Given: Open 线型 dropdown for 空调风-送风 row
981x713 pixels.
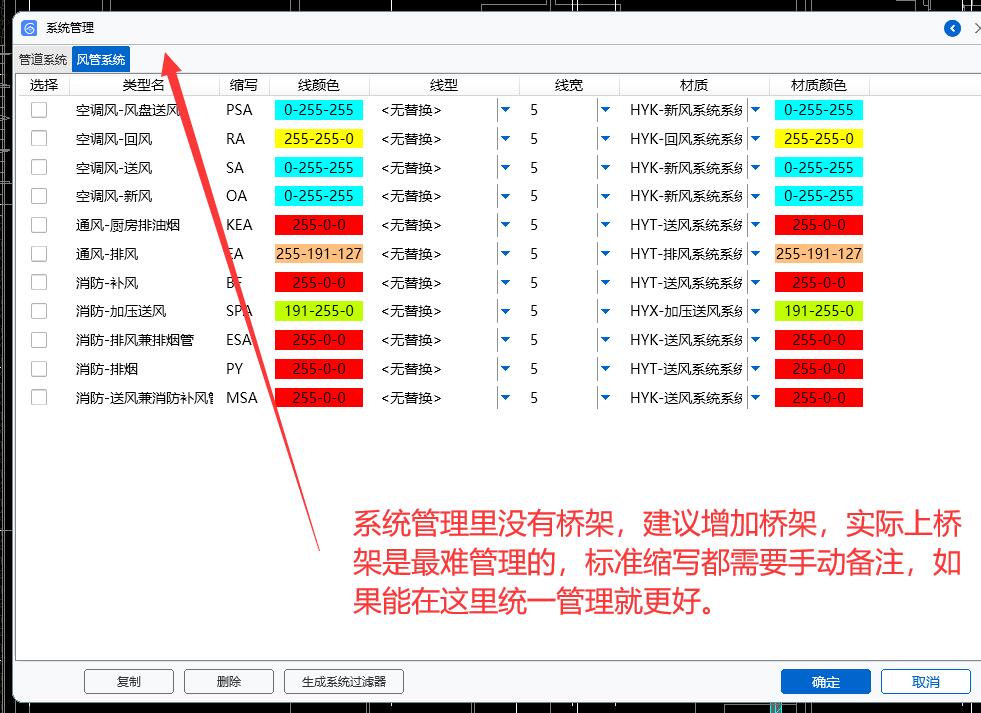Looking at the screenshot, I should coord(505,168).
